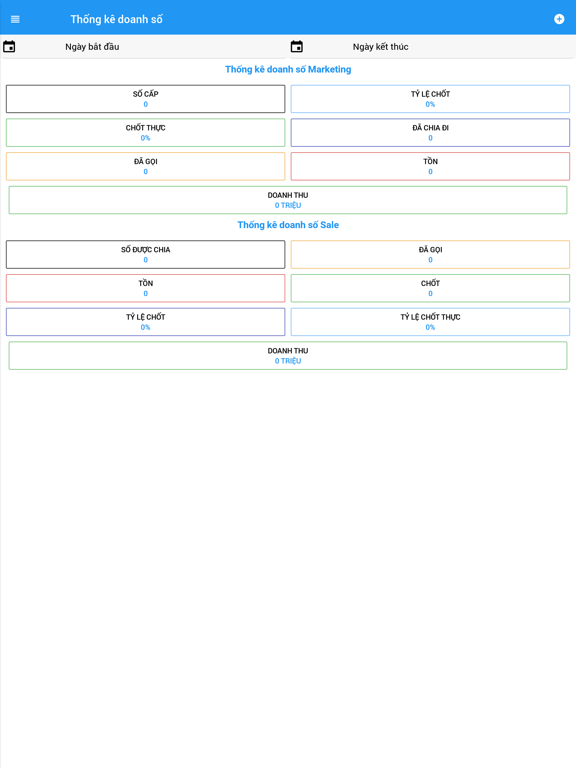The width and height of the screenshot is (576, 768).
Task: Open the hamburger navigation menu
Action: click(x=15, y=19)
